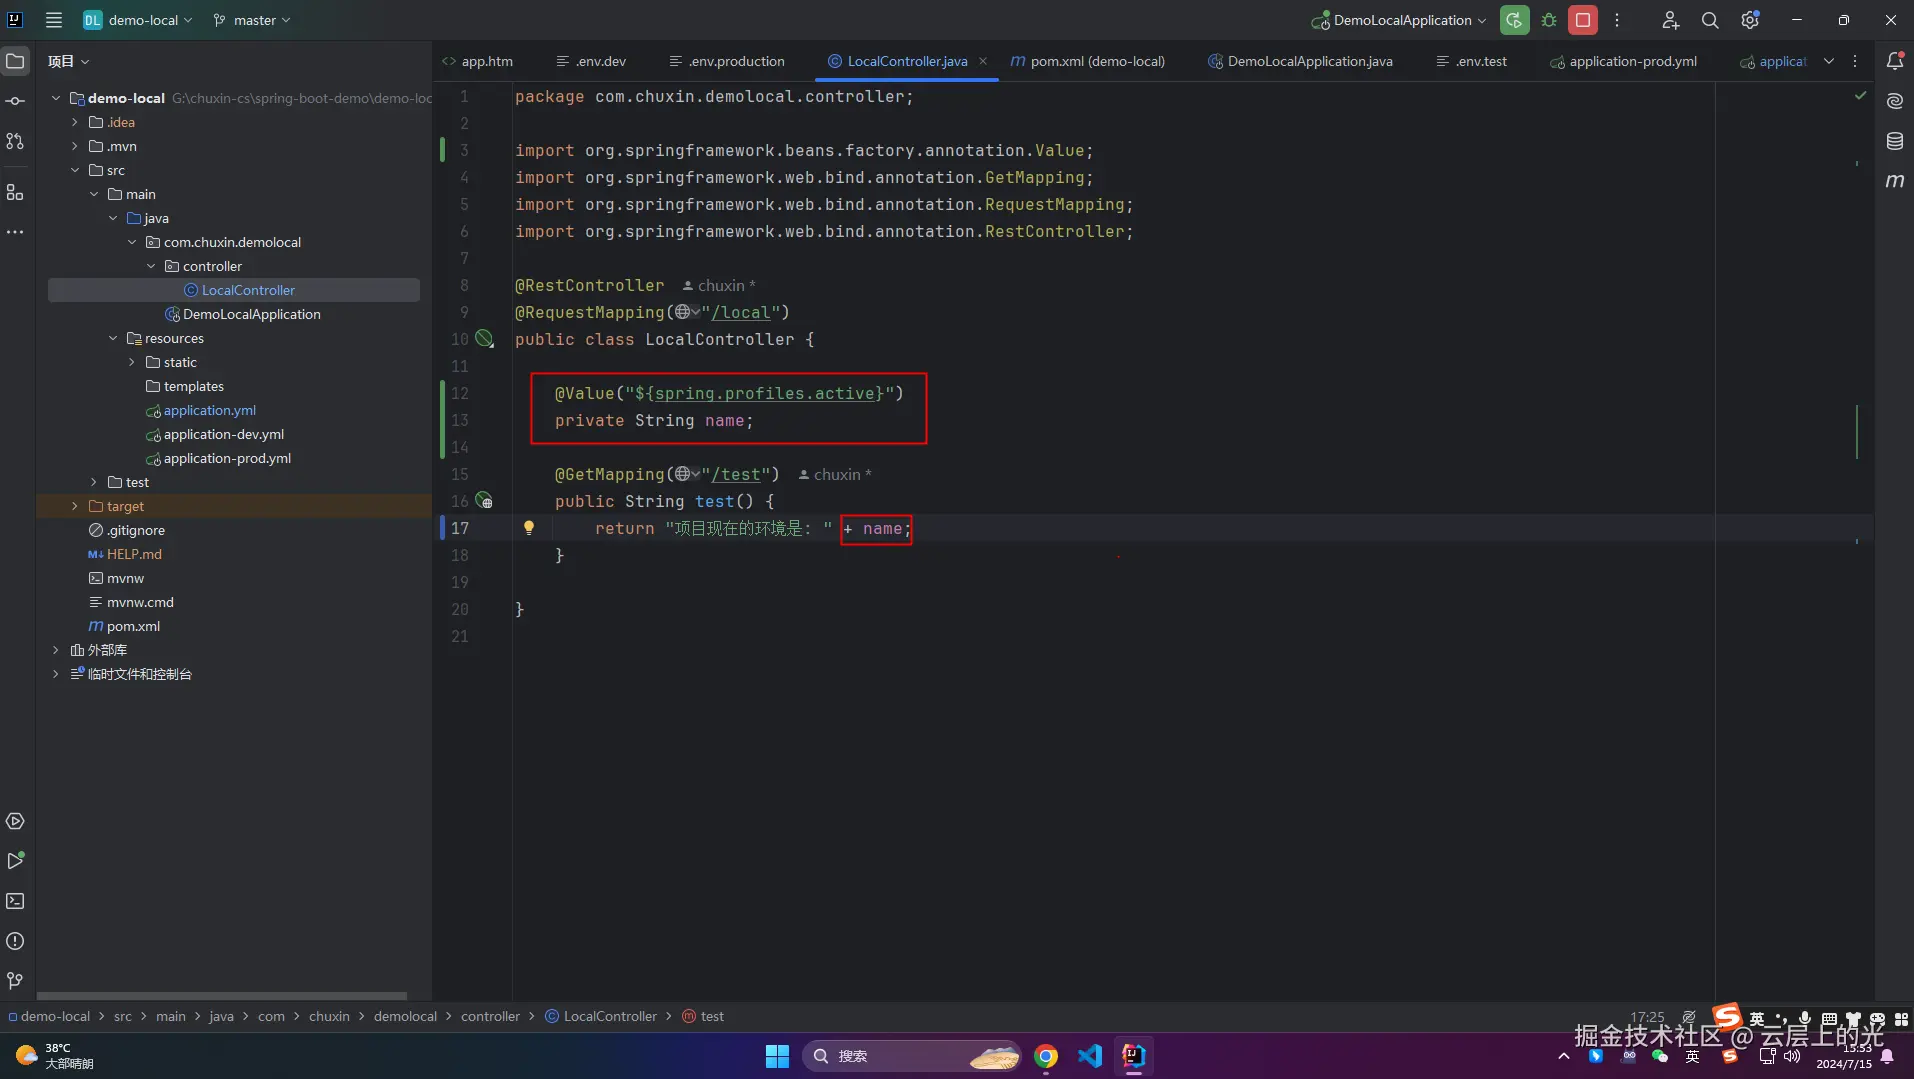The image size is (1914, 1079).
Task: Expand the .mvn folder
Action: coord(74,146)
